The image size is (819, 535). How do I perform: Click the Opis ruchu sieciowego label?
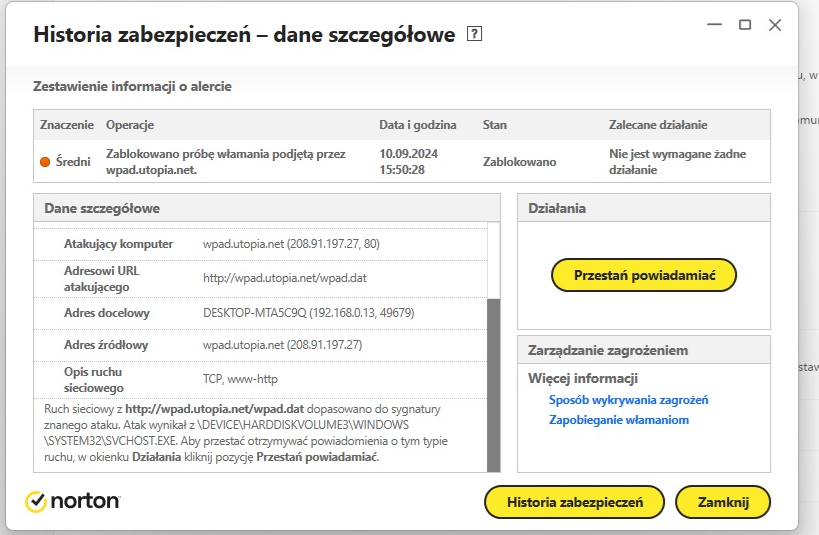tap(94, 380)
